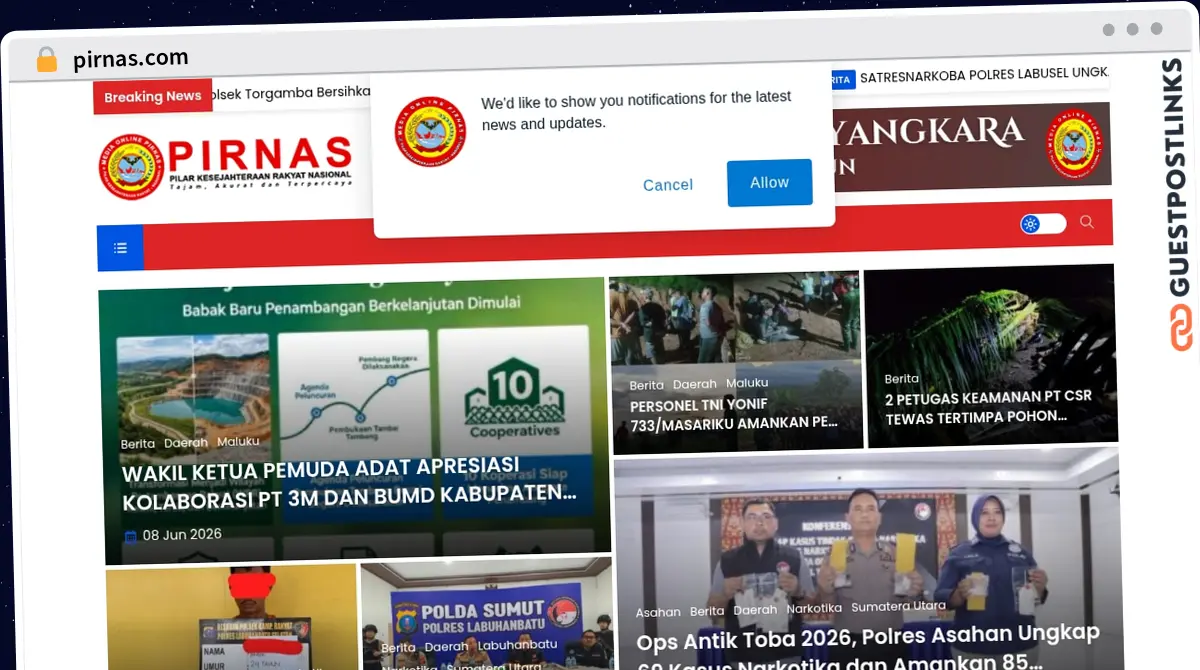Open article Ops Antik Toba 2026
Viewport: 1200px width, 670px height.
(x=868, y=649)
